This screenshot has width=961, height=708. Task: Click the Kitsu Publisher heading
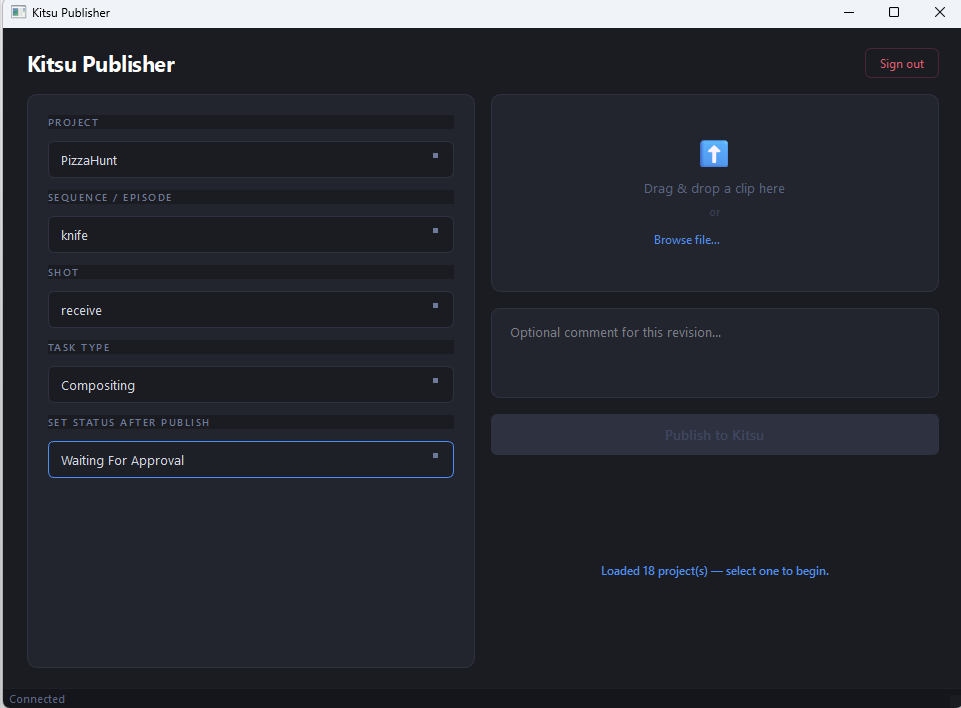tap(101, 64)
